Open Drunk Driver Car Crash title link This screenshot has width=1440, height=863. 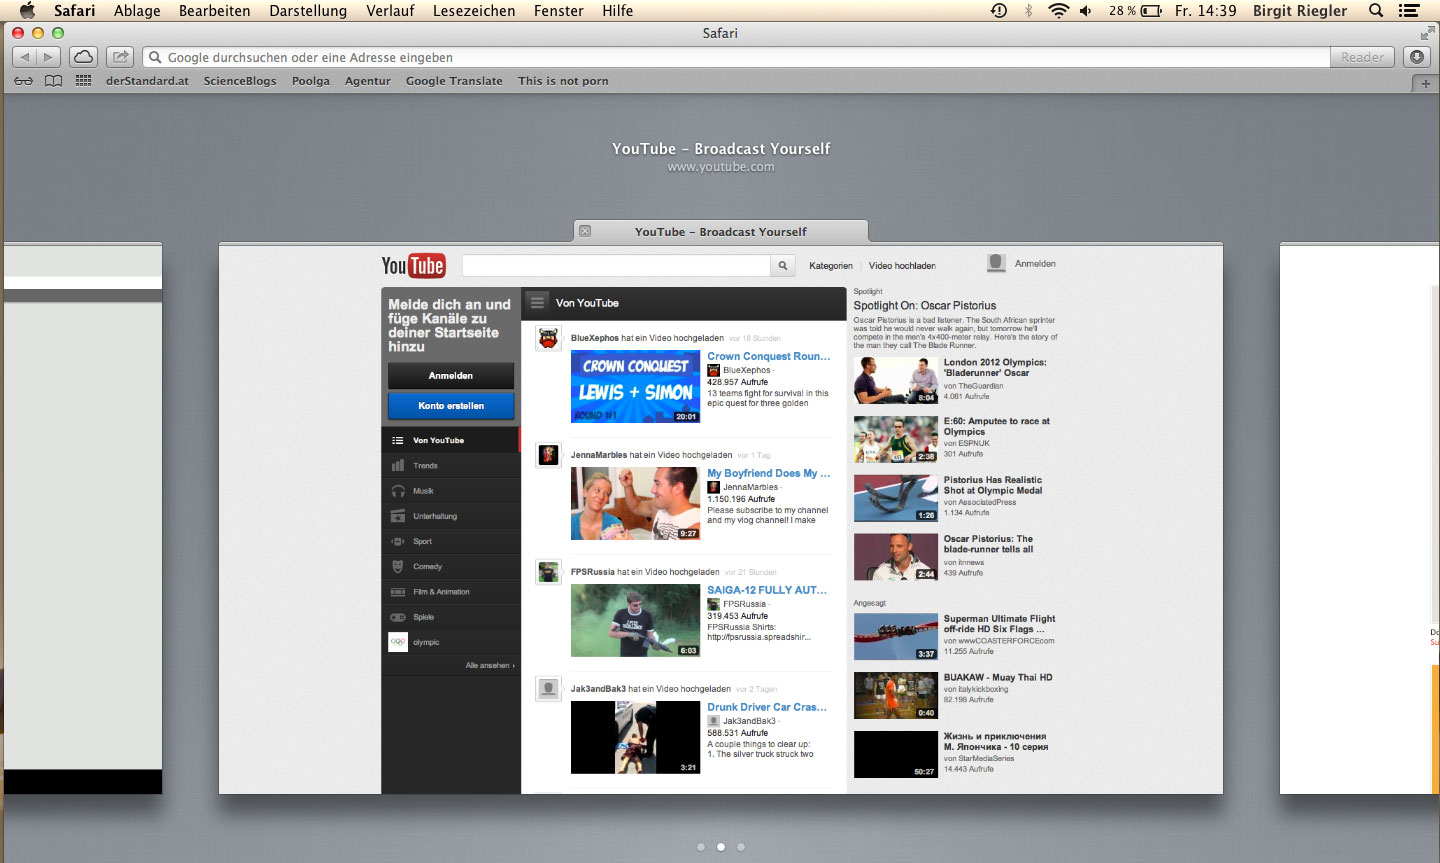tap(767, 707)
